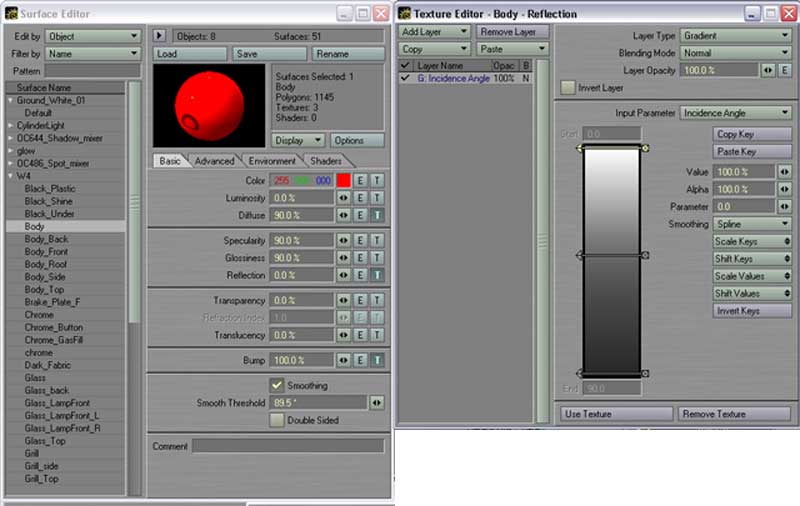Open the Layer Type dropdown
Screen dimensions: 800x506
(736, 35)
